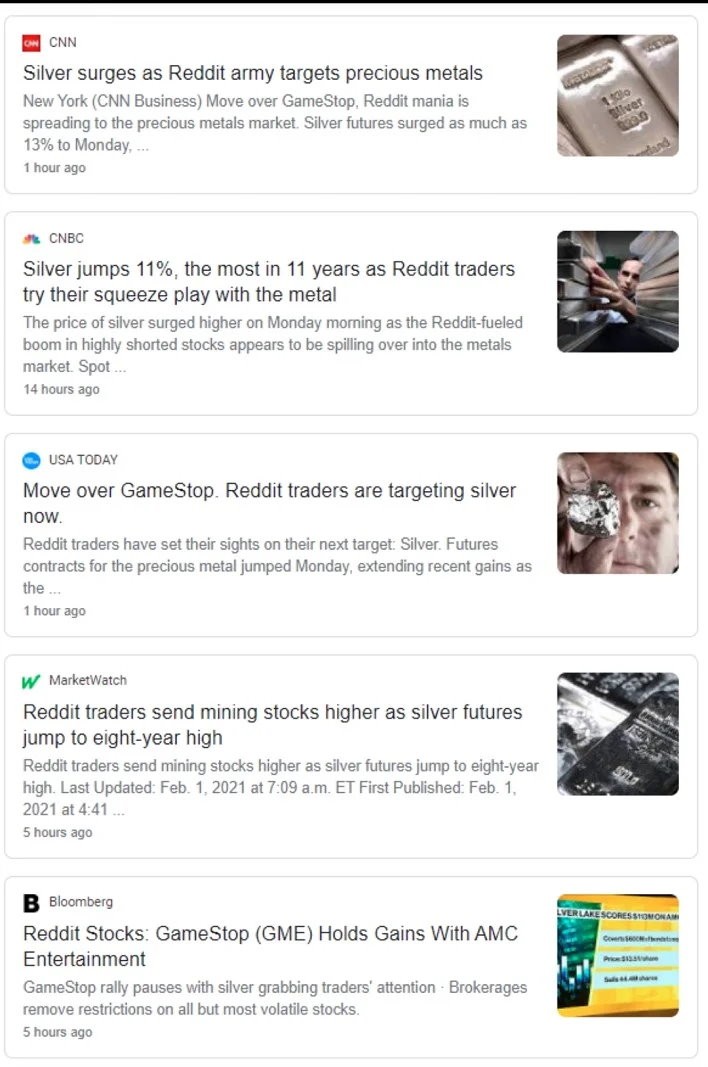
Task: Click the Bloomberg B logo icon
Action: (31, 902)
